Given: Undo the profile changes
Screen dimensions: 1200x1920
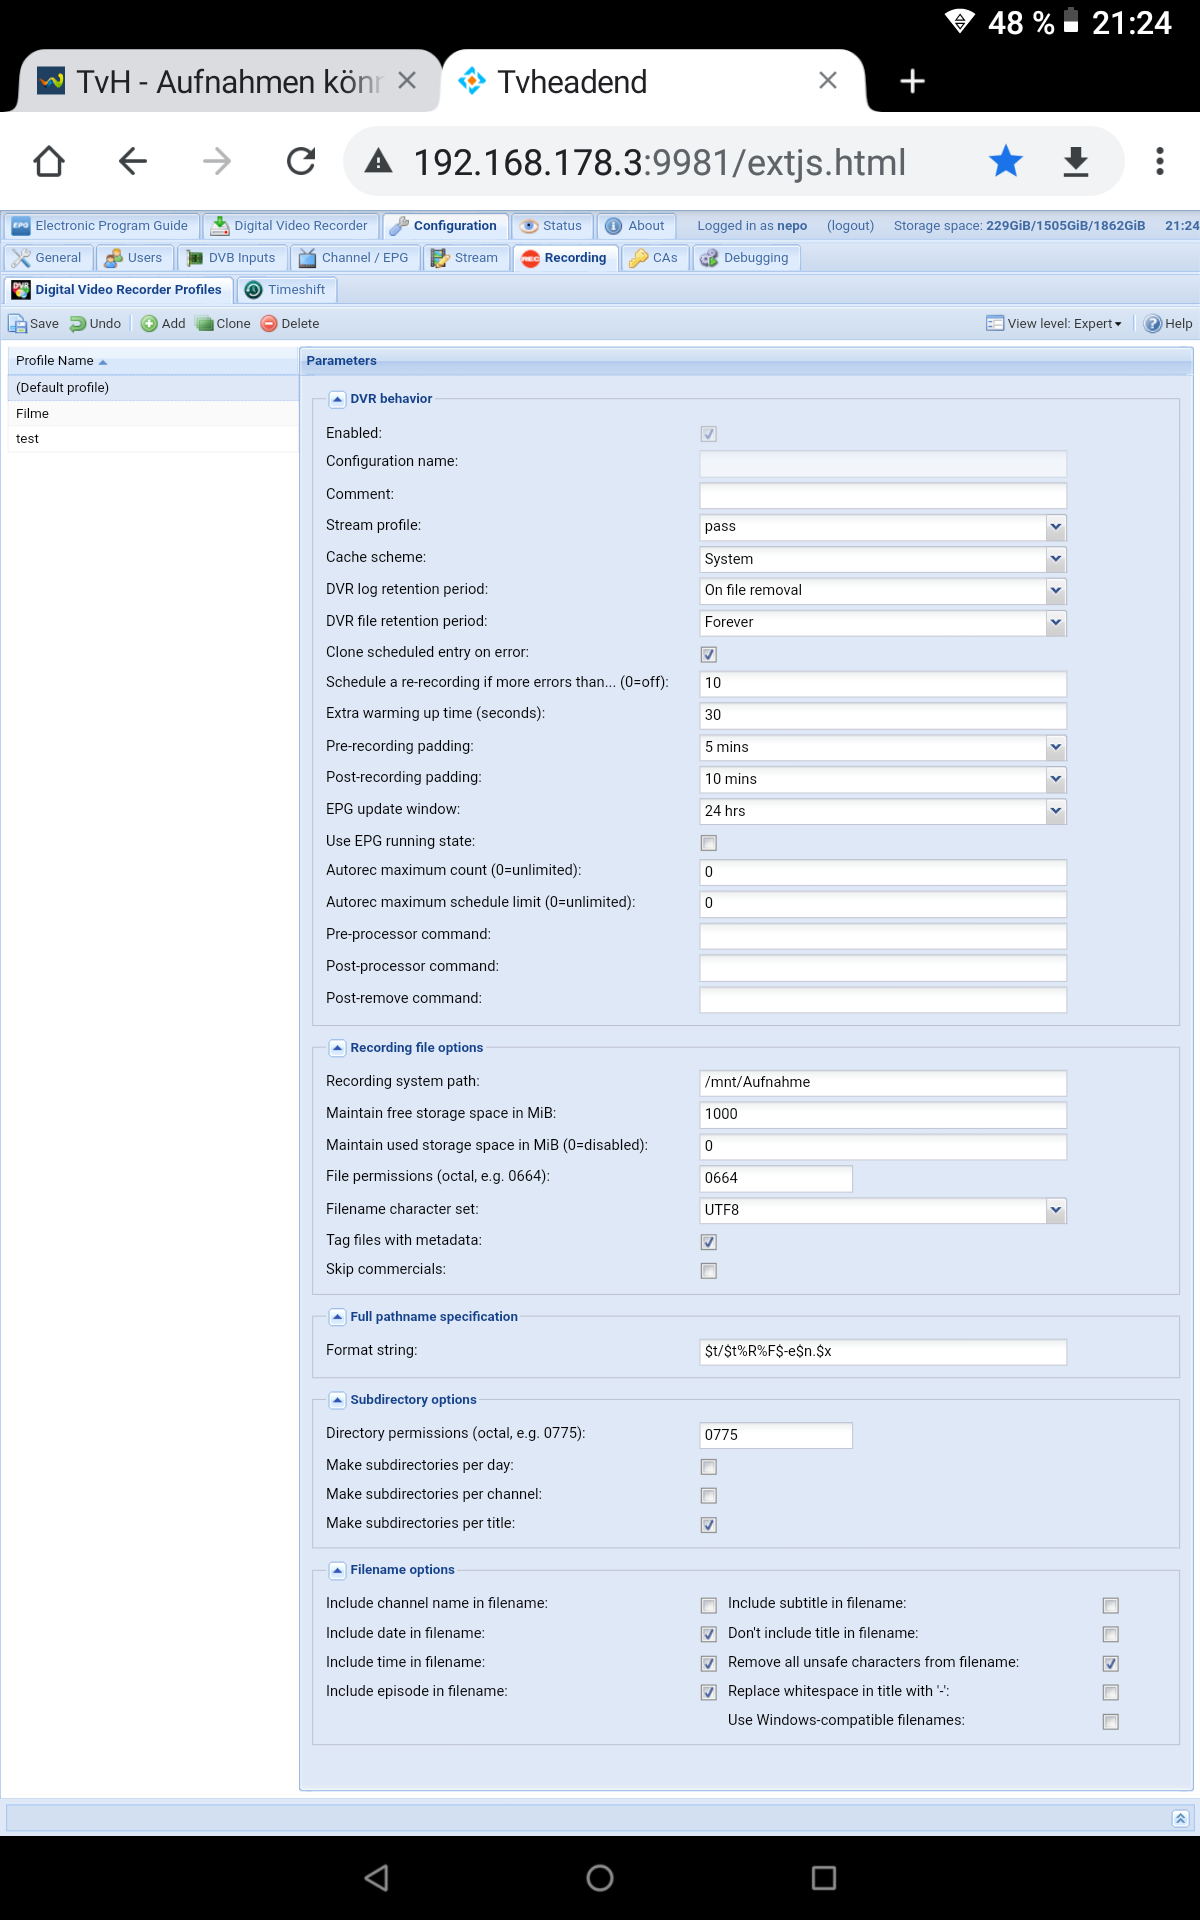Looking at the screenshot, I should coord(96,324).
